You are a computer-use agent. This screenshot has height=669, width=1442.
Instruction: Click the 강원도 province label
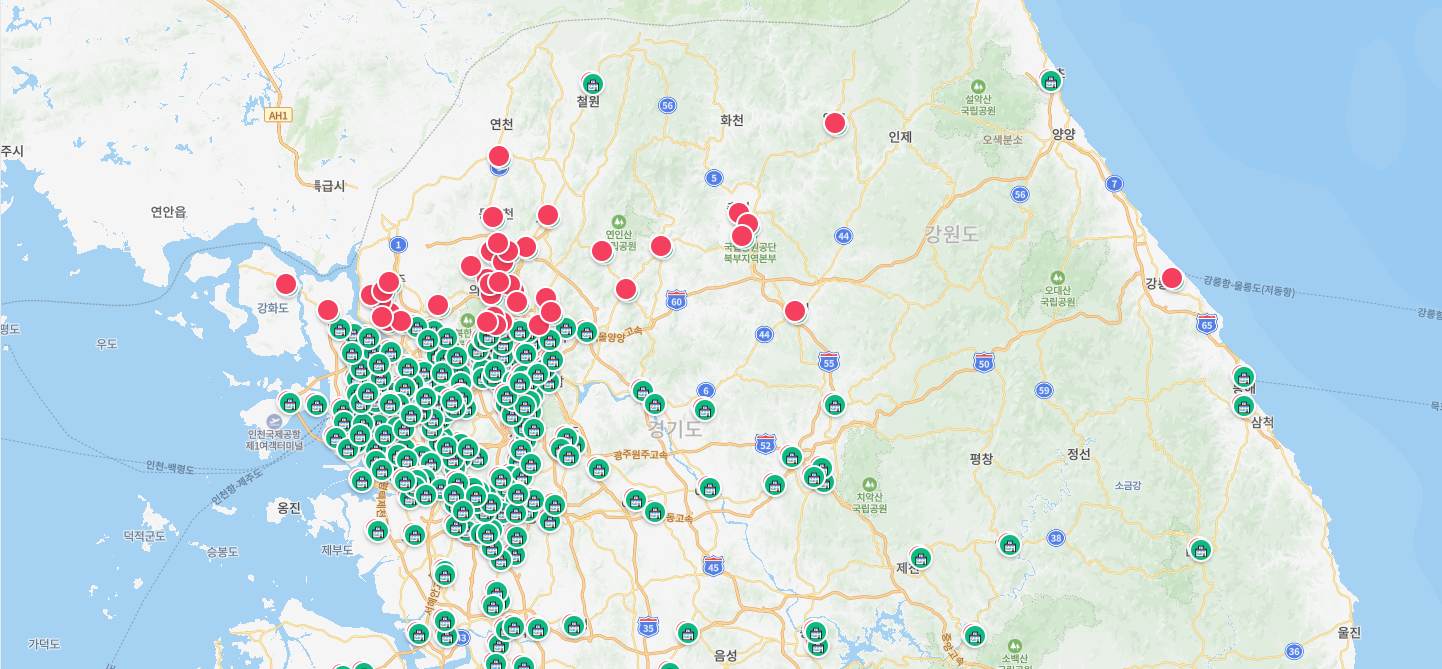[951, 234]
